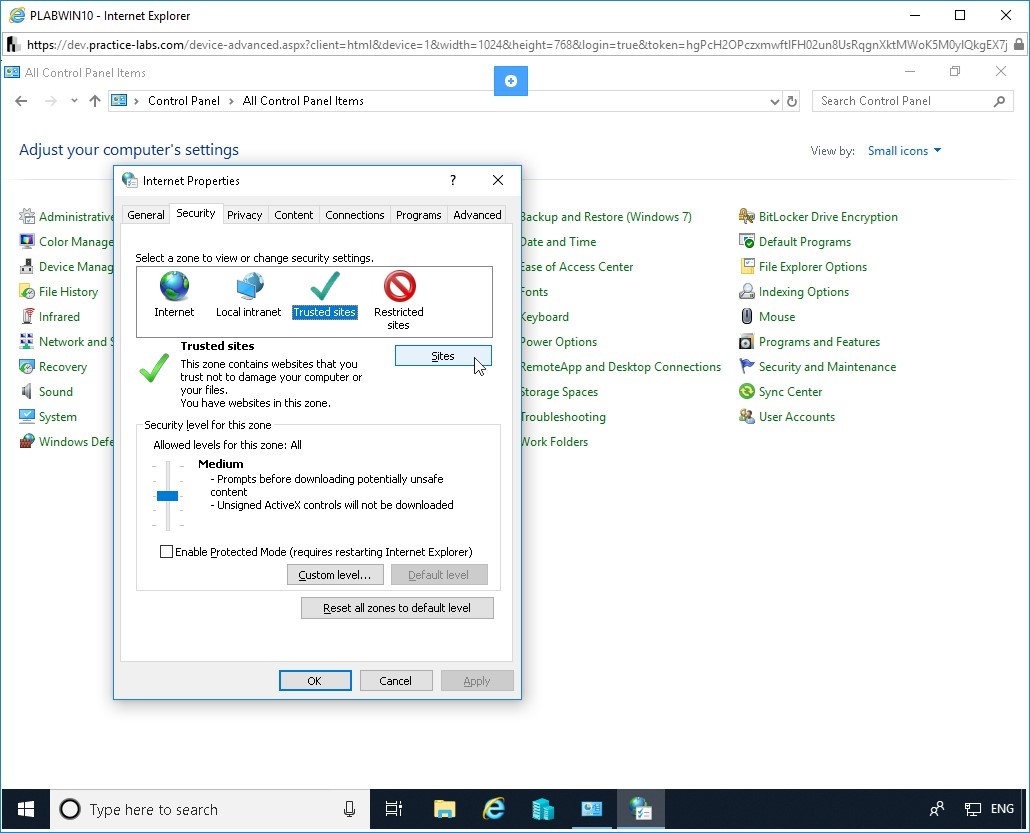This screenshot has height=833, width=1030.
Task: Click the Windows Start button
Action: [26, 809]
